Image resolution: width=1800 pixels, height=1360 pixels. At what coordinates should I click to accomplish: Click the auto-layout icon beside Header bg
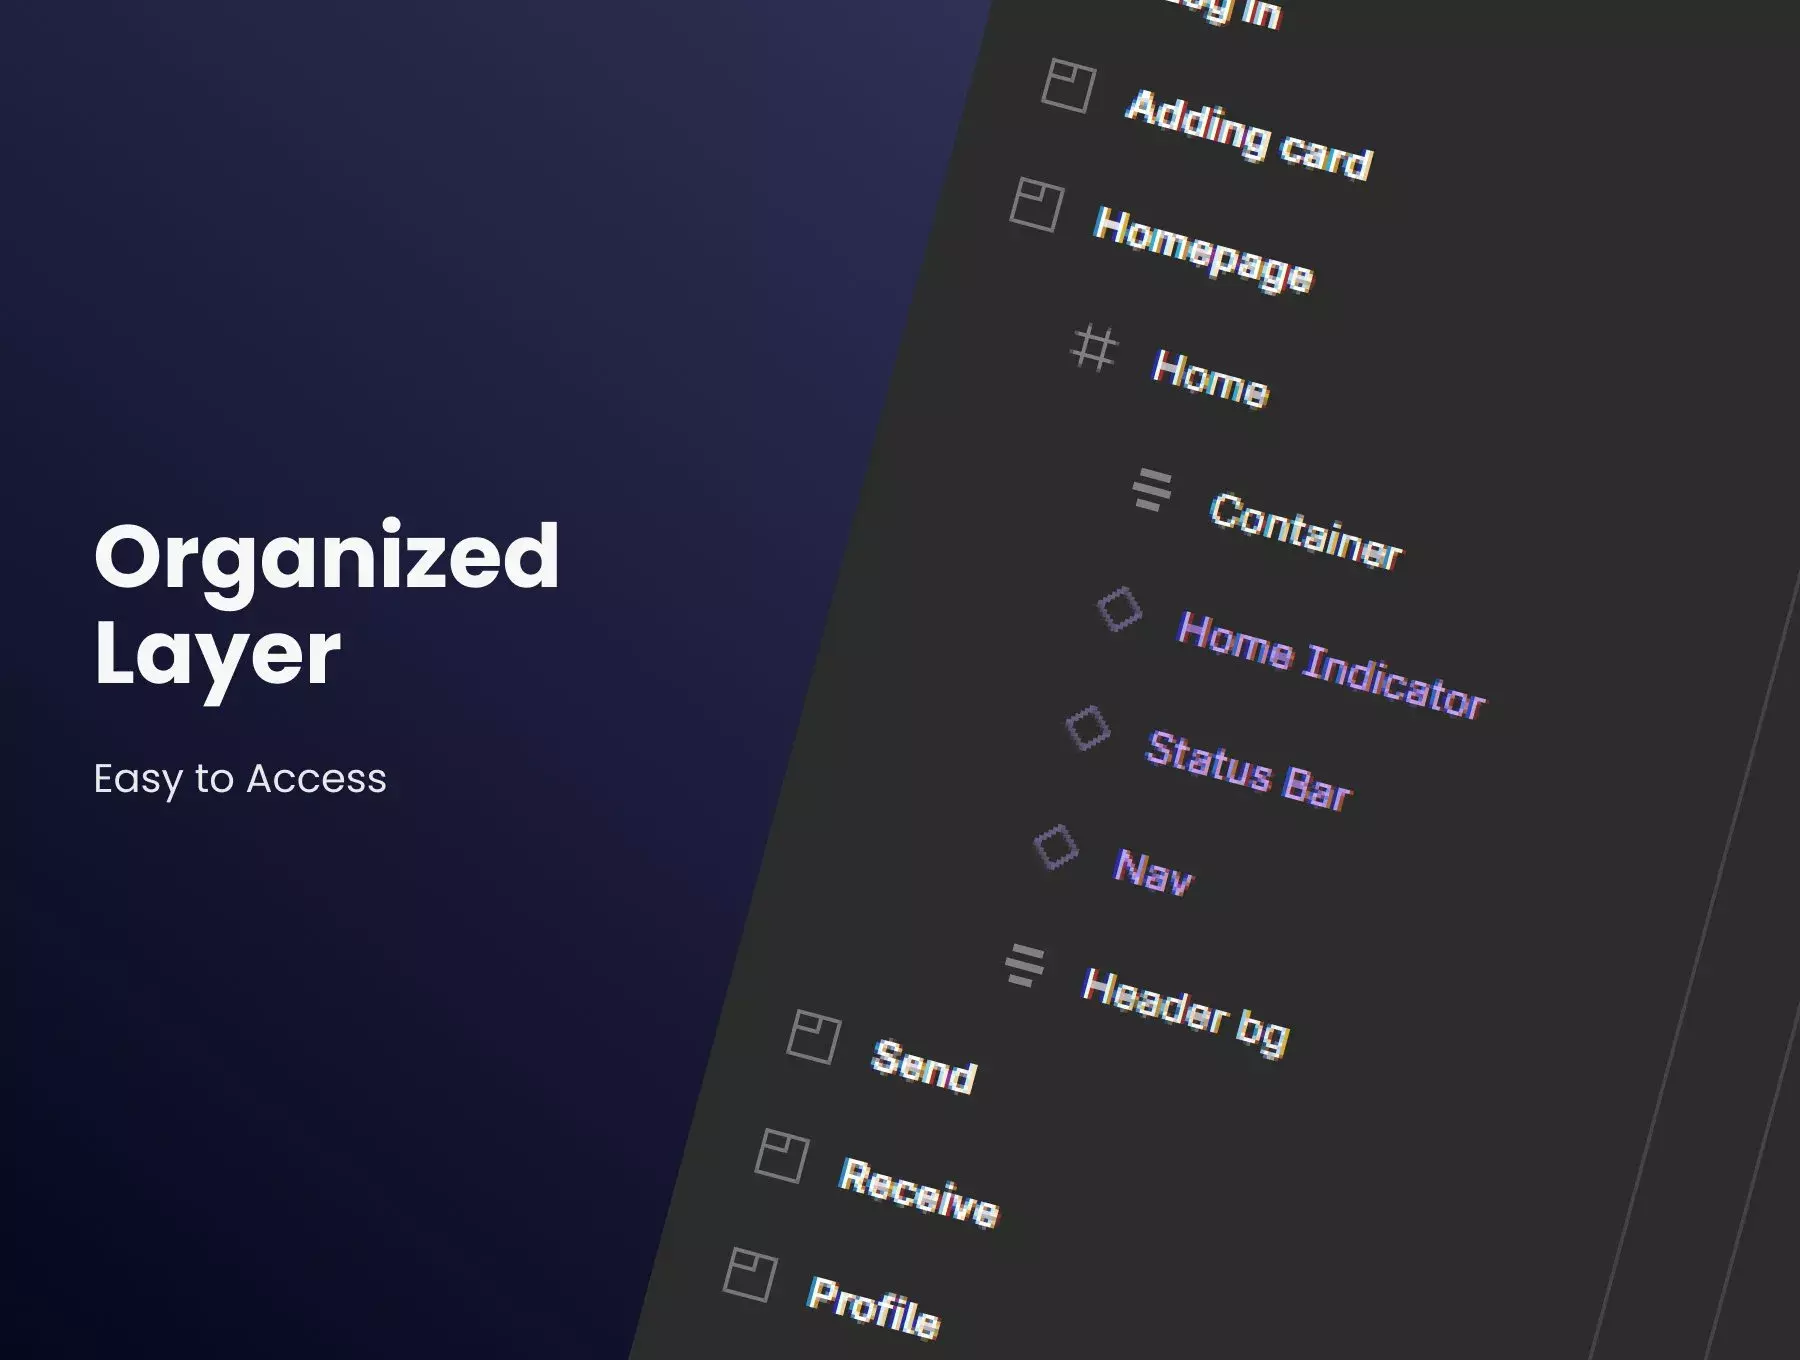1025,965
